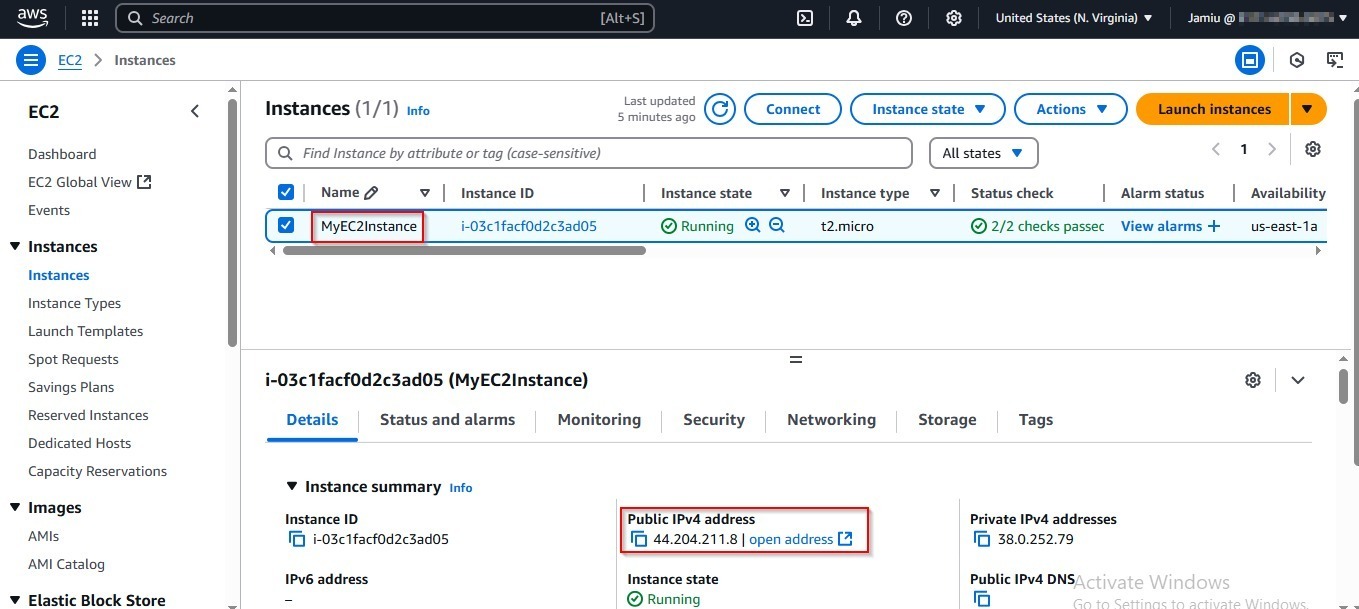Click the edit pencil beside Name column

371,193
